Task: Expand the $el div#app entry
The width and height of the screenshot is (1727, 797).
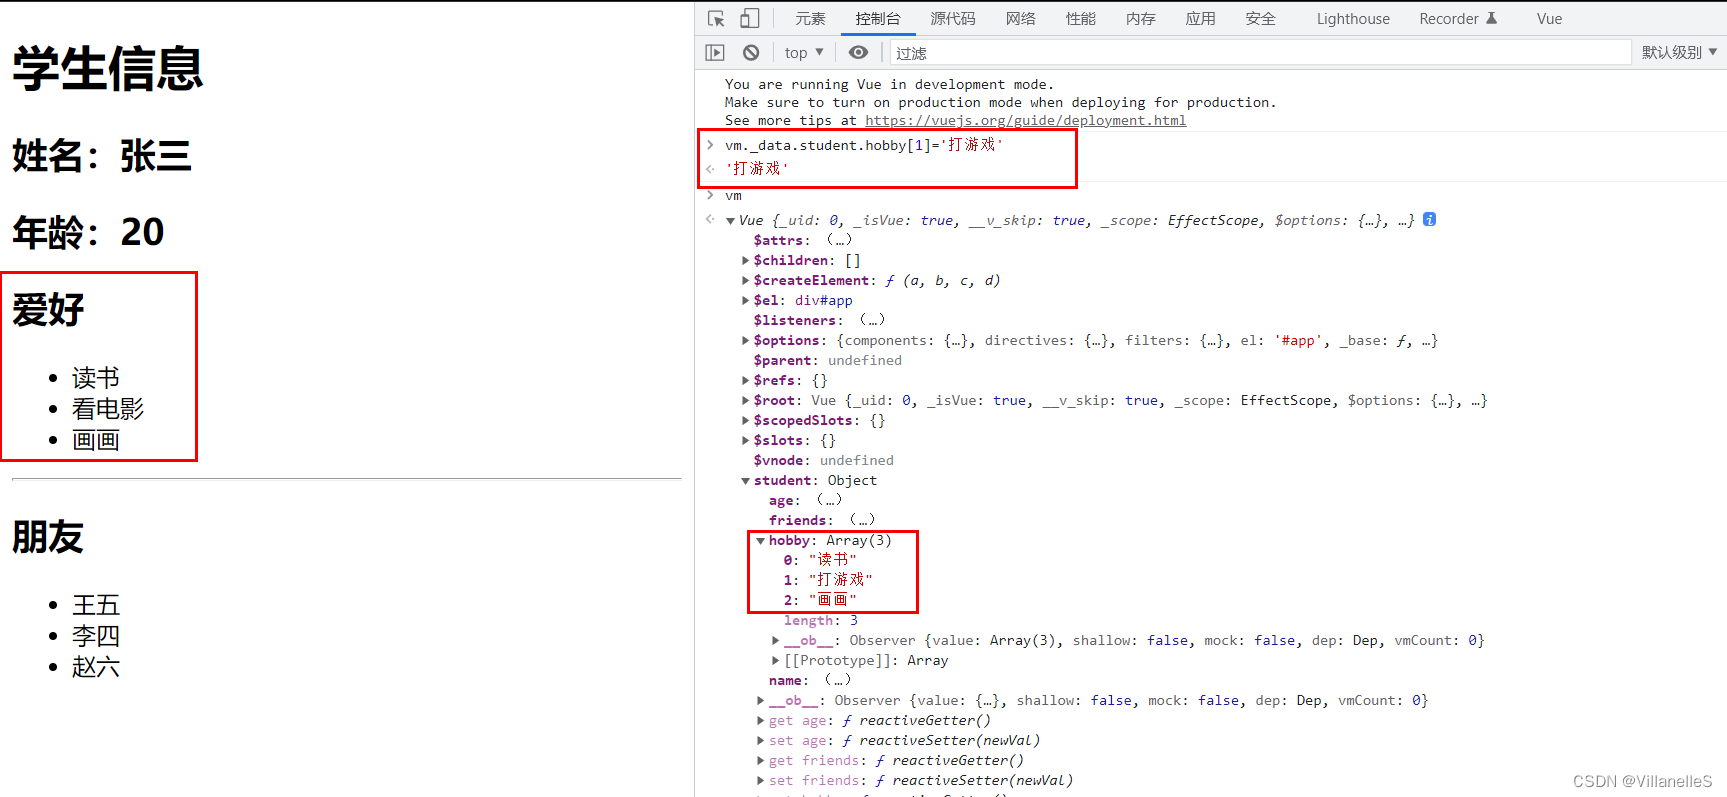Action: pos(745,300)
